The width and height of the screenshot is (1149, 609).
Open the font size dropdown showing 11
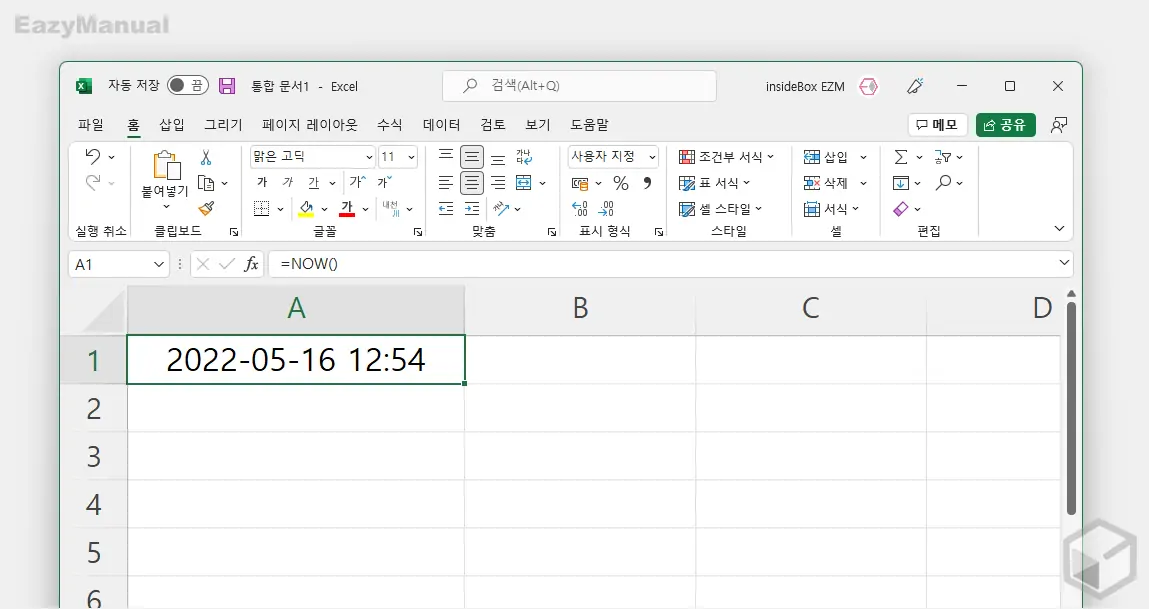[x=395, y=156]
